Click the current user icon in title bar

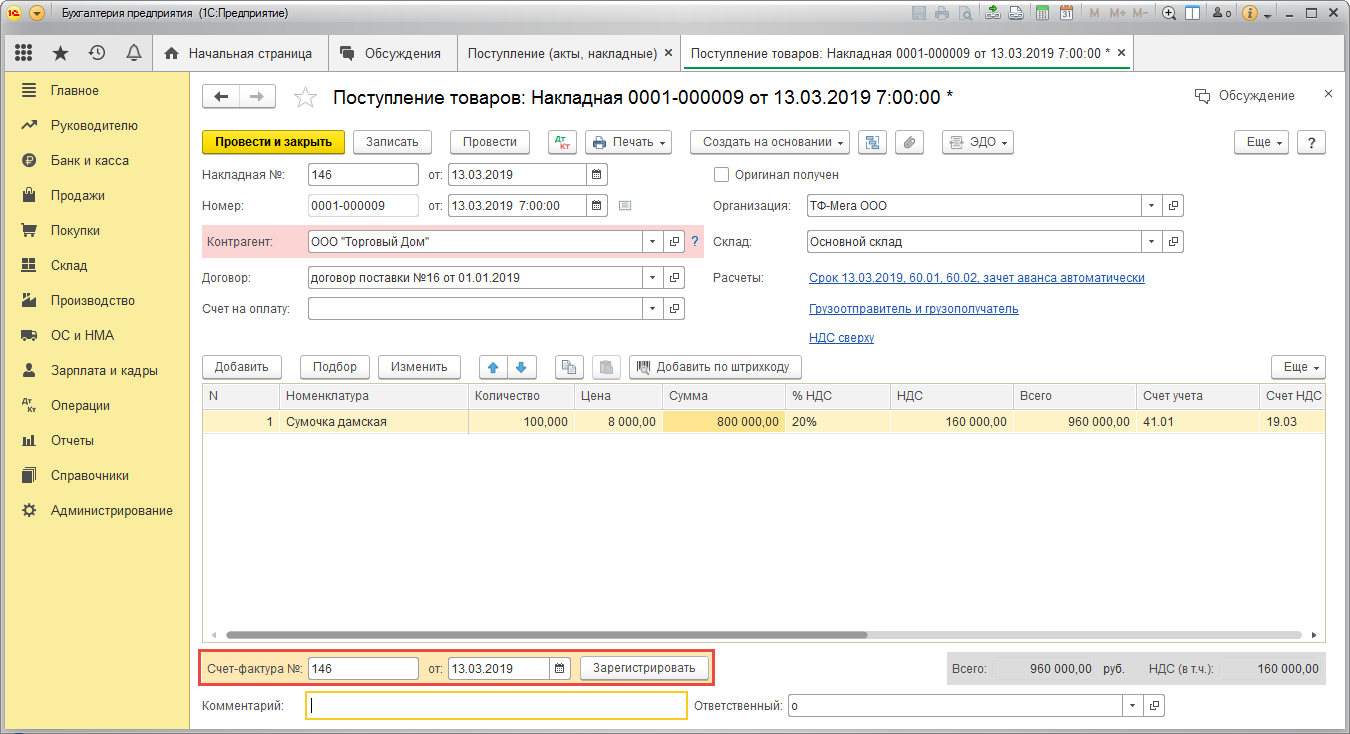[1221, 13]
